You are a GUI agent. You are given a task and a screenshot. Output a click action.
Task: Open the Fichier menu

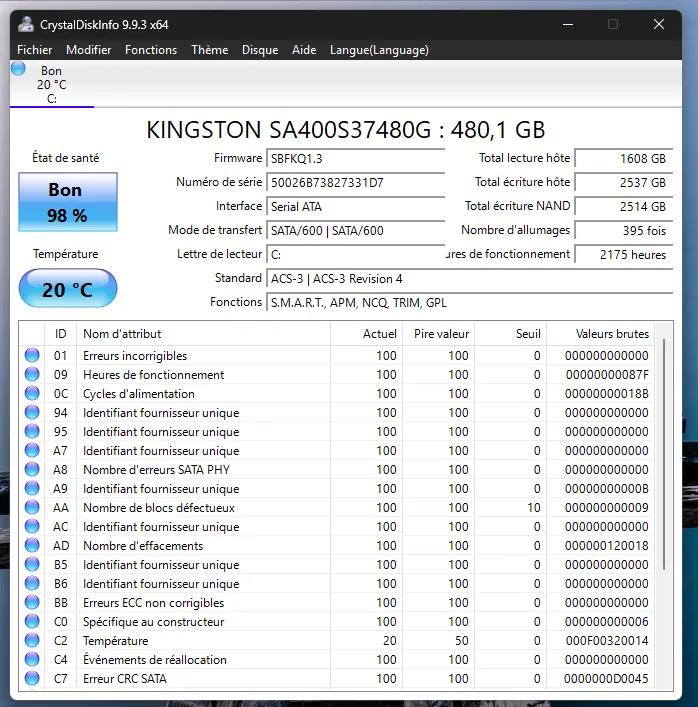coord(34,50)
